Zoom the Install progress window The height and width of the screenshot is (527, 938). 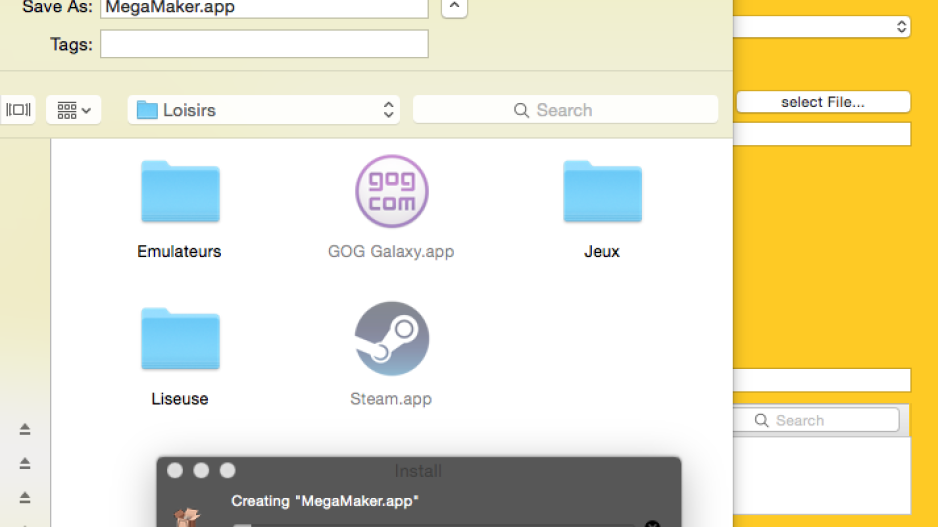(227, 470)
